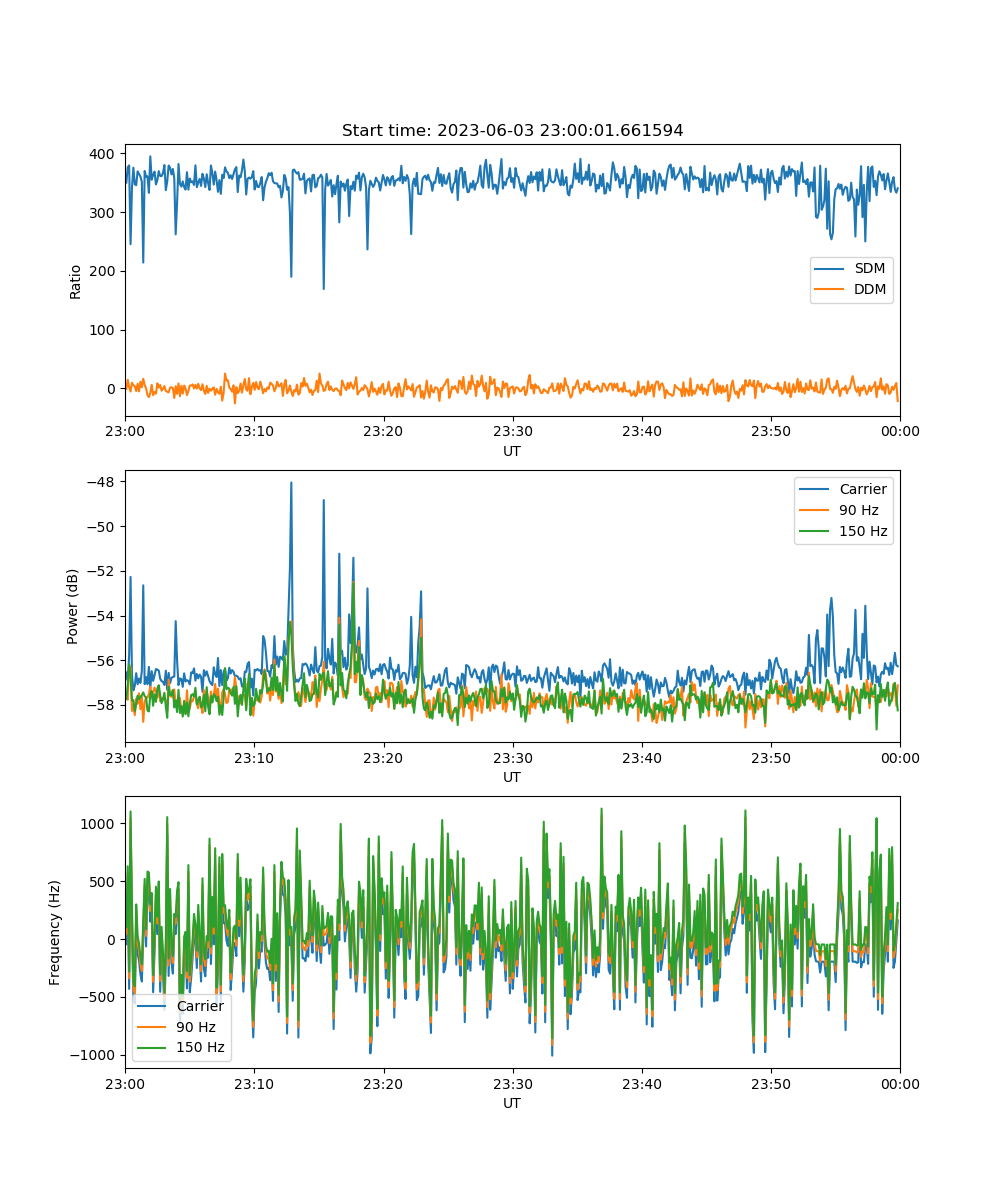Select 90 Hz in the Power plot legend

tap(844, 511)
